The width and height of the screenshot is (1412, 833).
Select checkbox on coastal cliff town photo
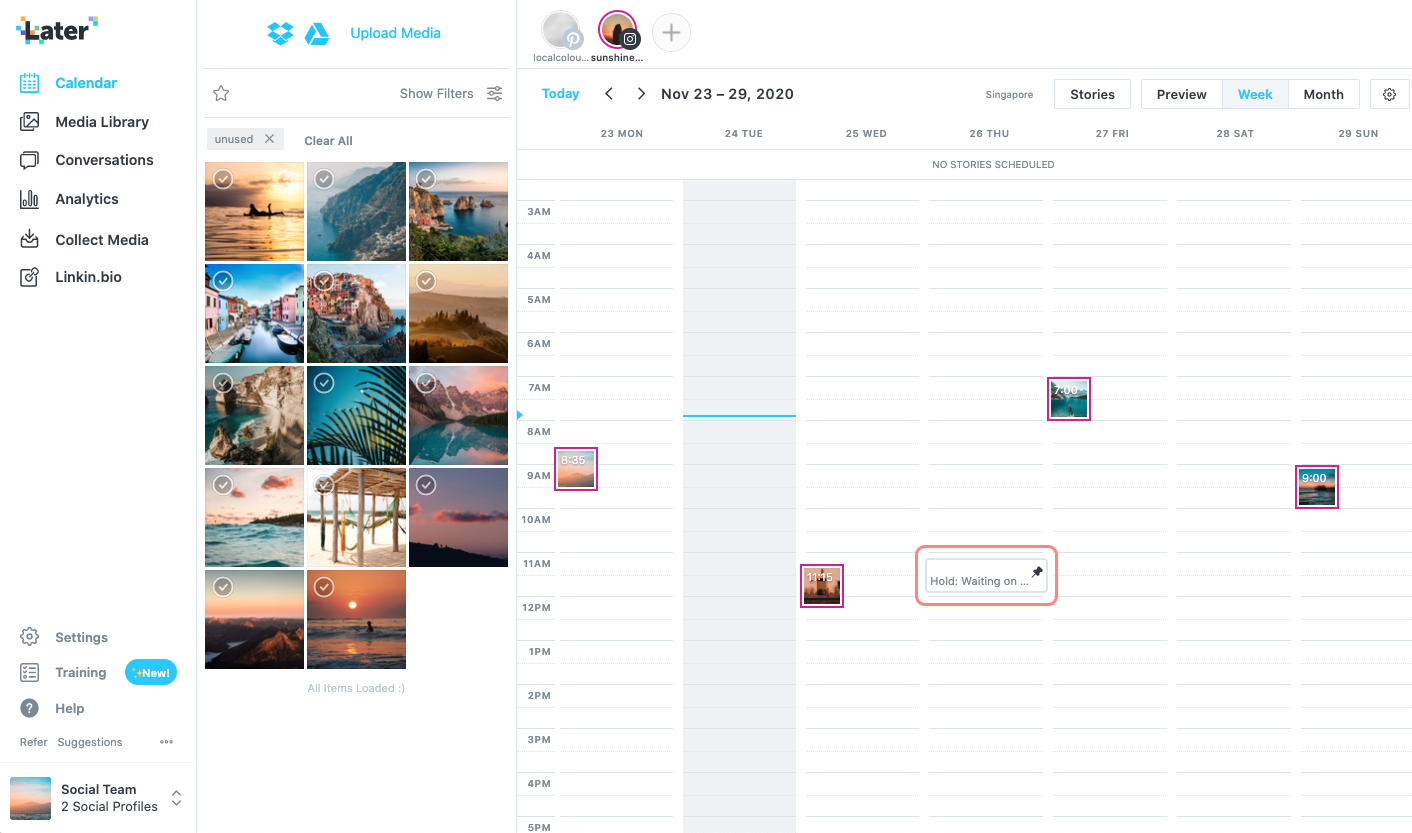[324, 179]
